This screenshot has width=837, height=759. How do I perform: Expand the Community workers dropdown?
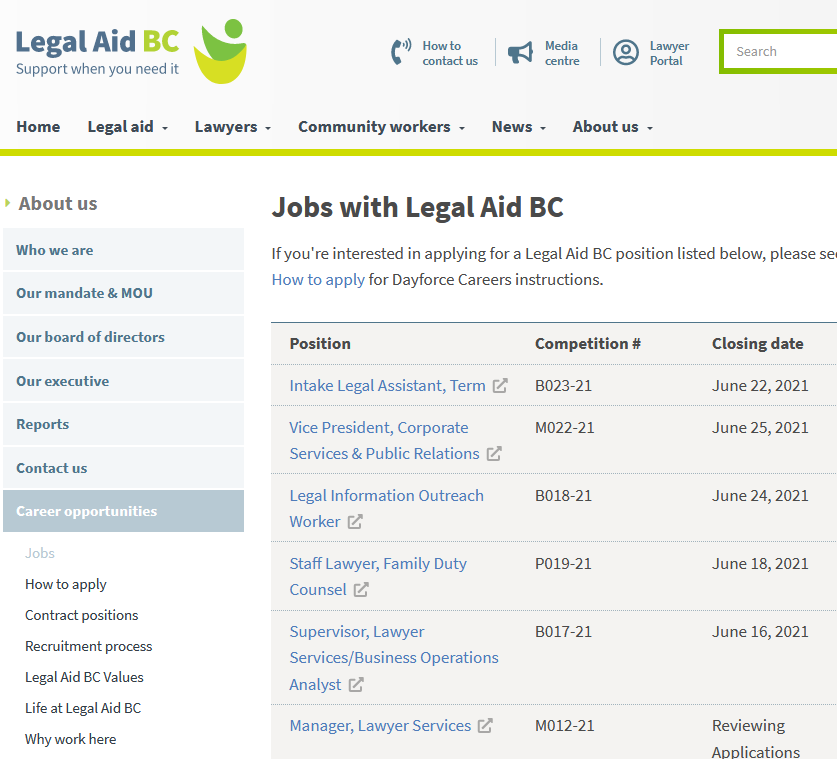click(381, 127)
